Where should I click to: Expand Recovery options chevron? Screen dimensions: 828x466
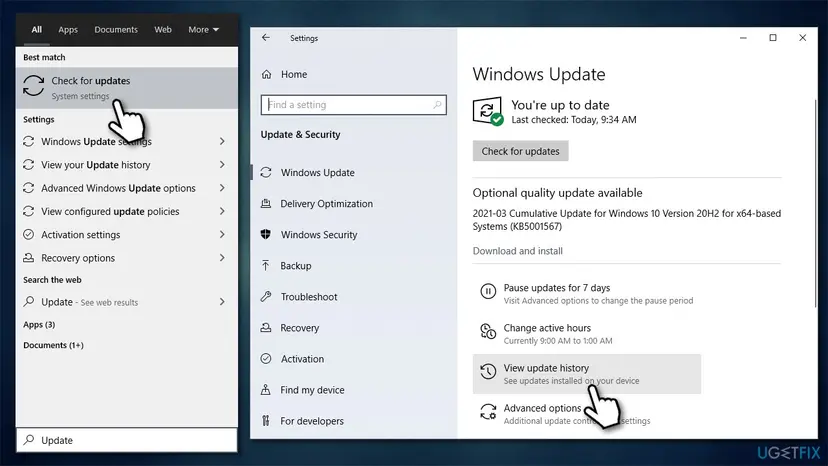click(x=222, y=258)
